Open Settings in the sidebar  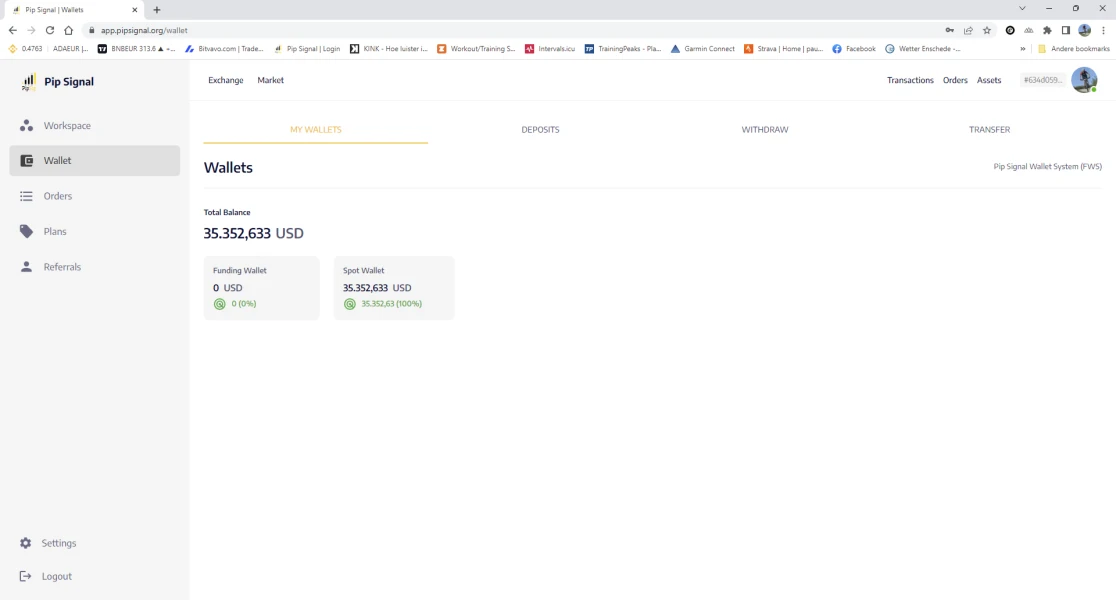pos(58,543)
